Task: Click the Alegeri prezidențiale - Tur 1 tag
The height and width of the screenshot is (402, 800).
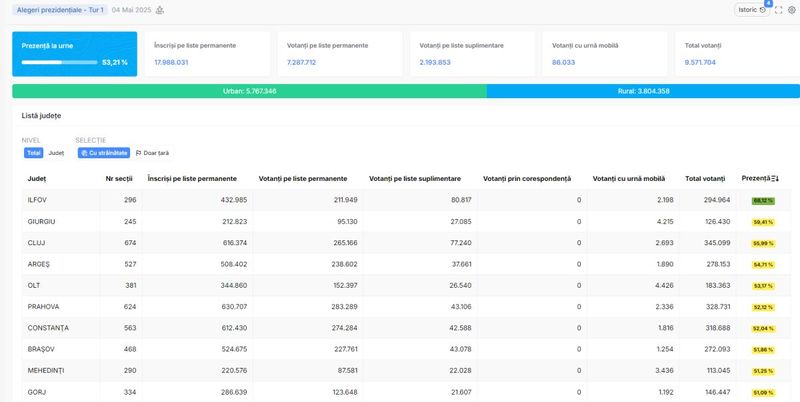Action: [x=60, y=10]
